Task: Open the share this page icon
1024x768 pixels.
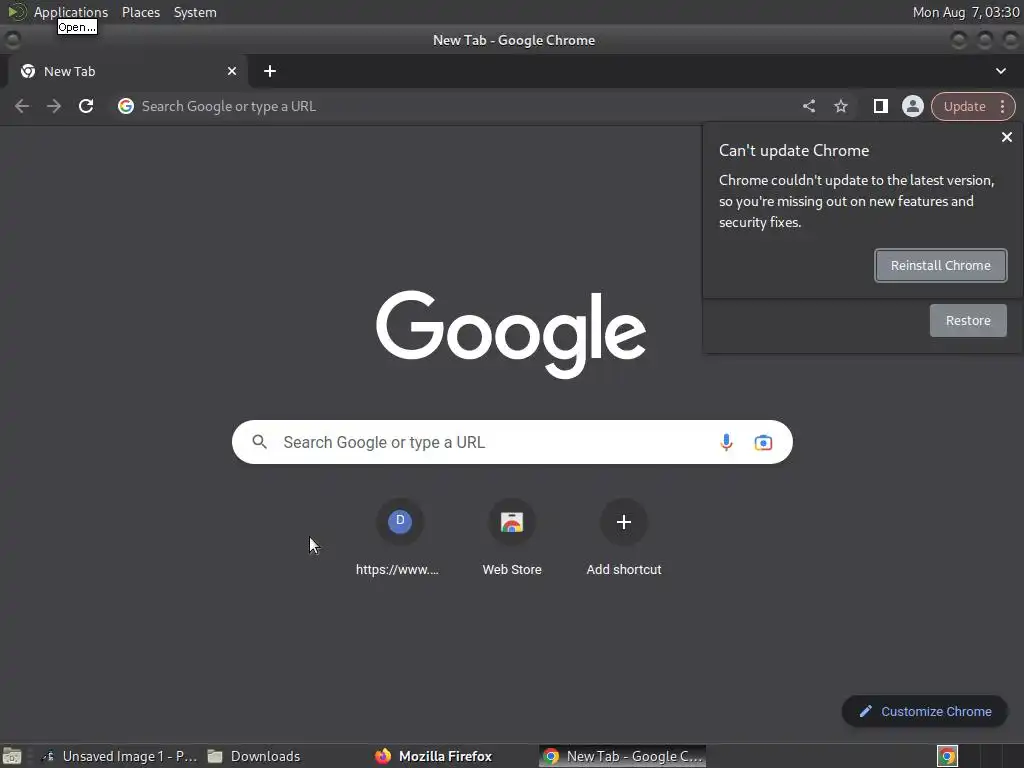Action: 808,106
